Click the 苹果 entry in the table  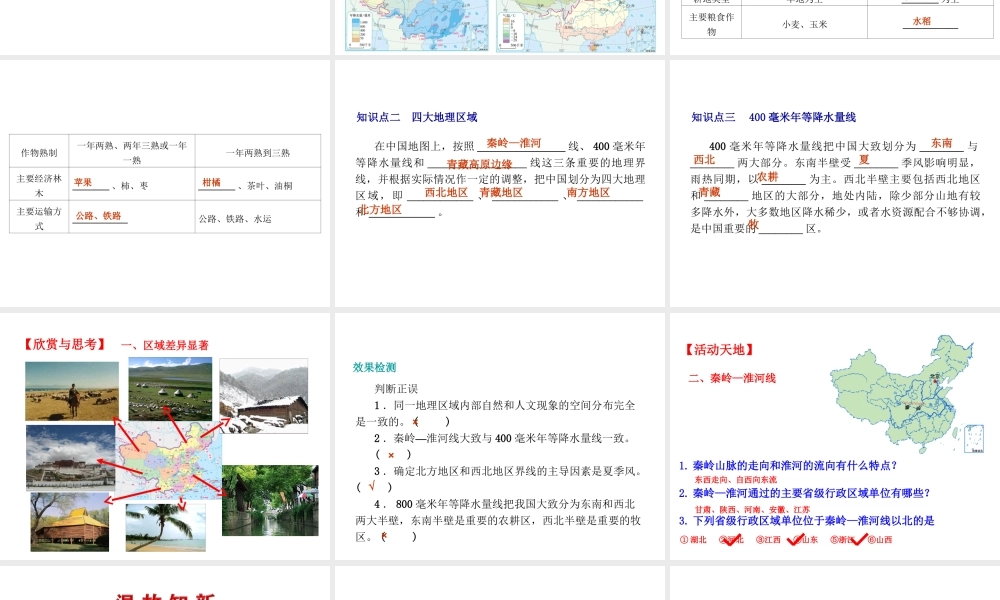click(x=83, y=182)
